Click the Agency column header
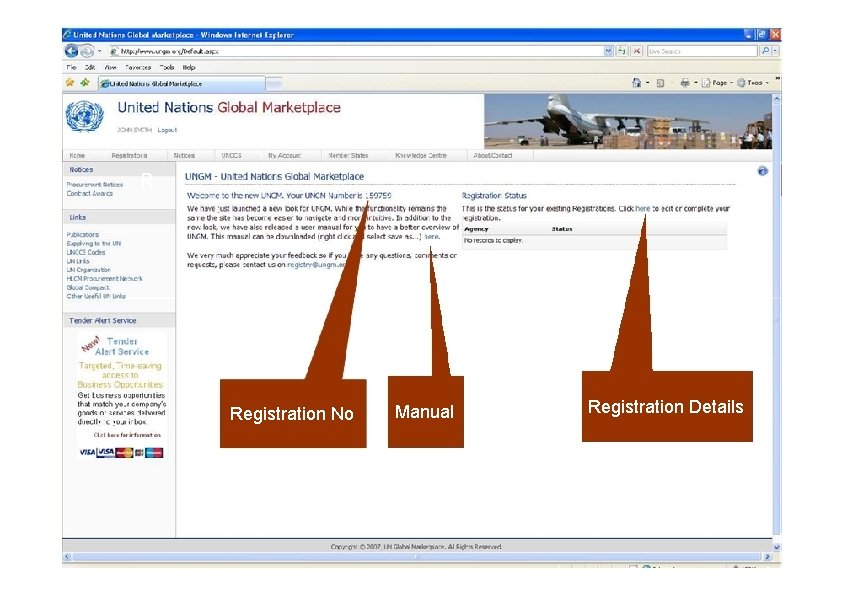Image resolution: width=842 pixels, height=595 pixels. click(x=476, y=229)
